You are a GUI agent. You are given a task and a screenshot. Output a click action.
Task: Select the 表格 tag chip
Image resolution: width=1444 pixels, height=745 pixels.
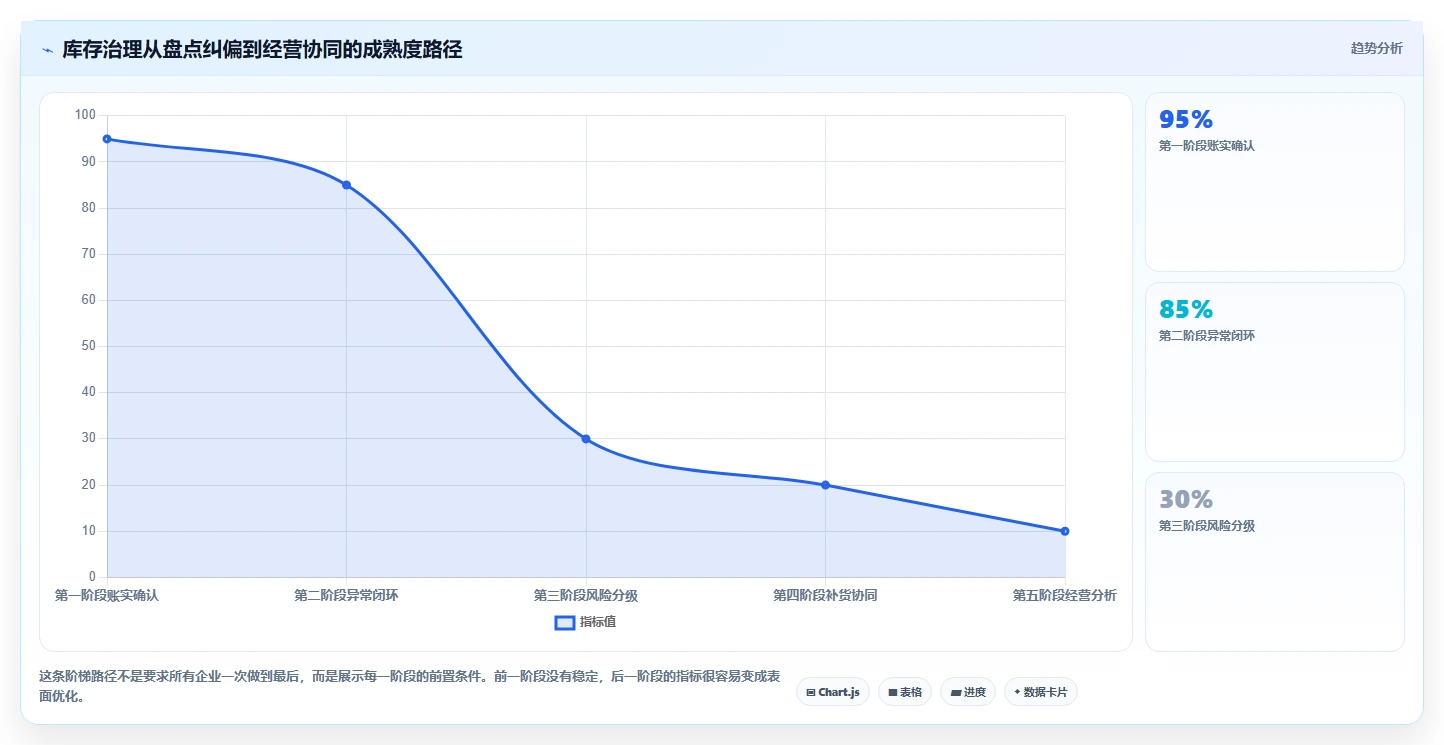coord(905,692)
